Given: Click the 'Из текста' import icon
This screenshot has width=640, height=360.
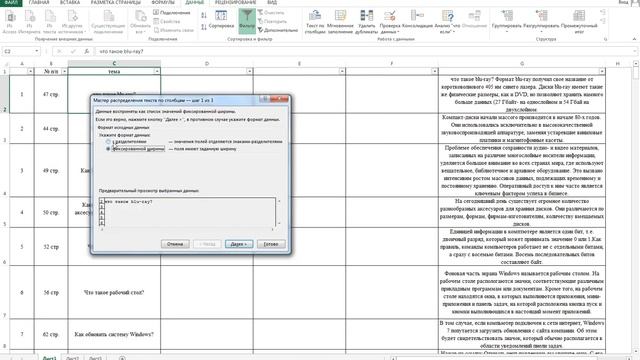Looking at the screenshot, I should [49, 22].
